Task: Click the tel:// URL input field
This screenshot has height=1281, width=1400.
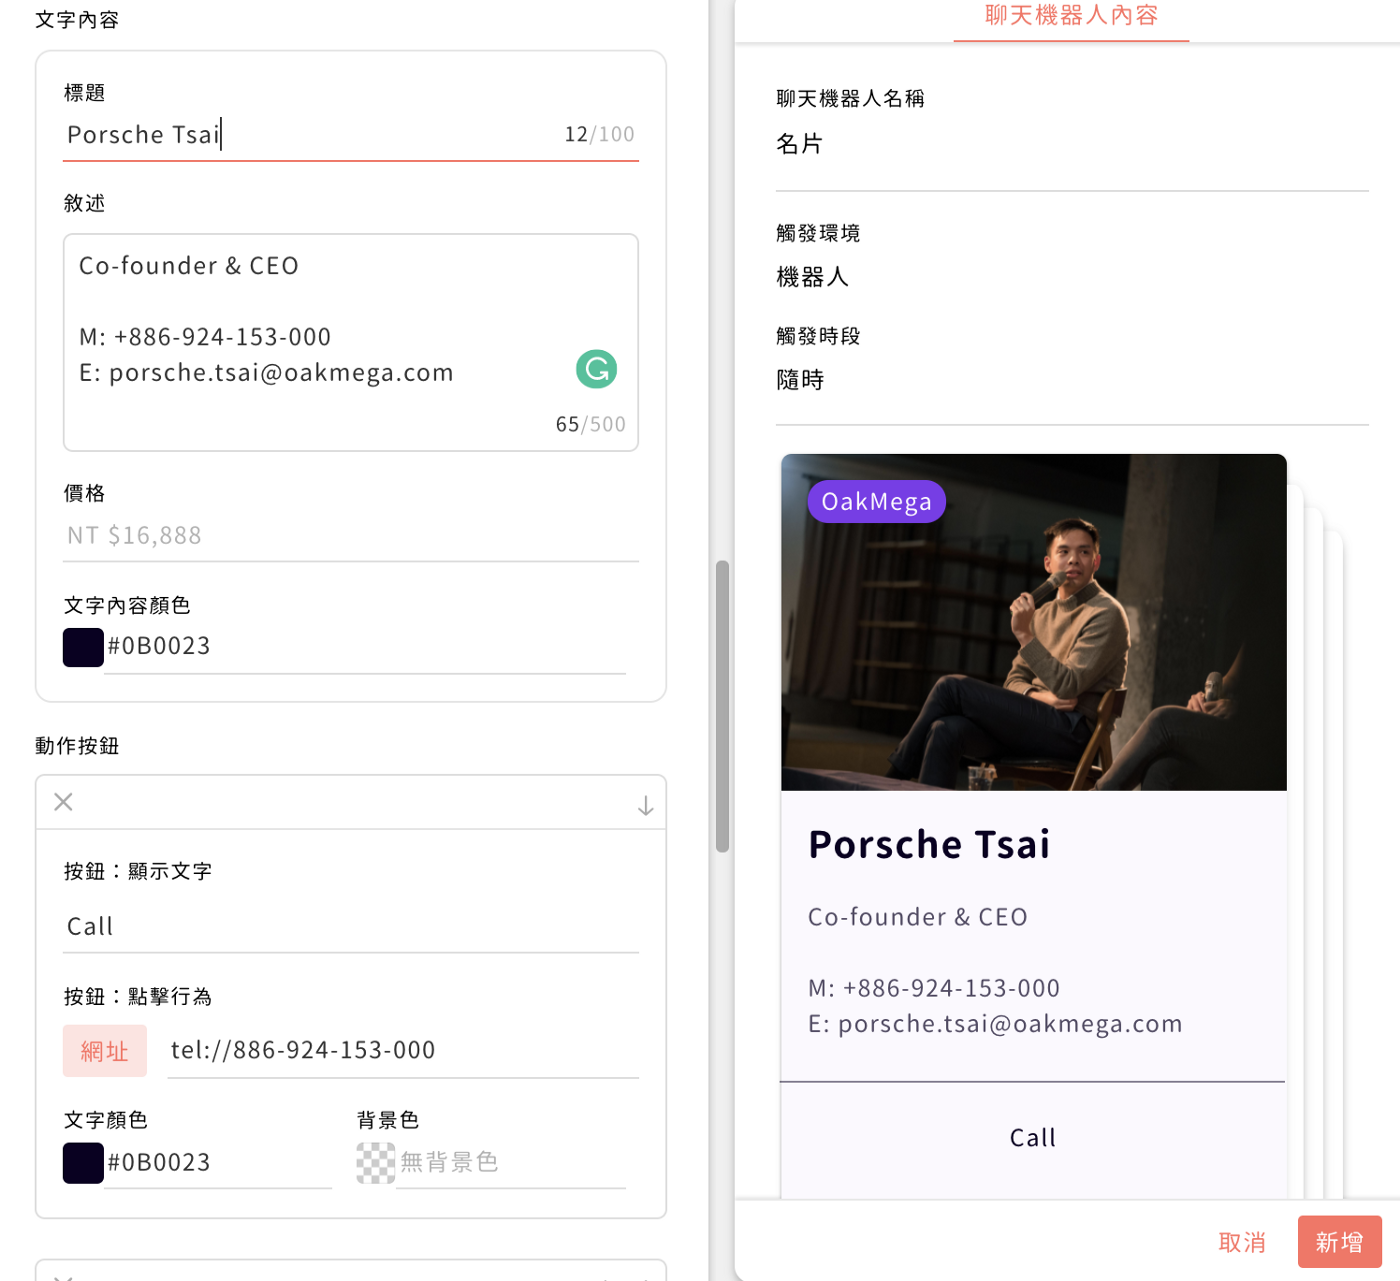Action: pyautogui.click(x=403, y=1051)
